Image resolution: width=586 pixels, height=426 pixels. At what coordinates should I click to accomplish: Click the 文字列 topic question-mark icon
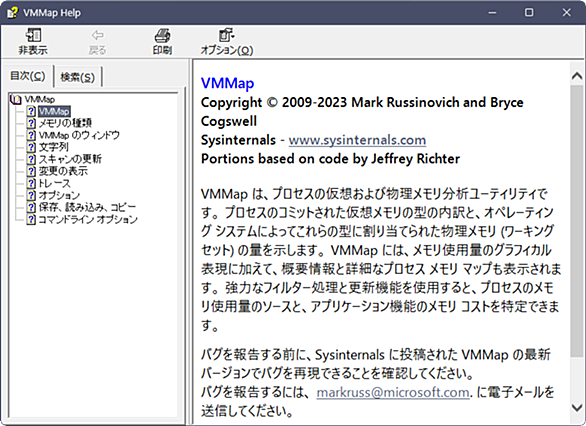[x=31, y=147]
